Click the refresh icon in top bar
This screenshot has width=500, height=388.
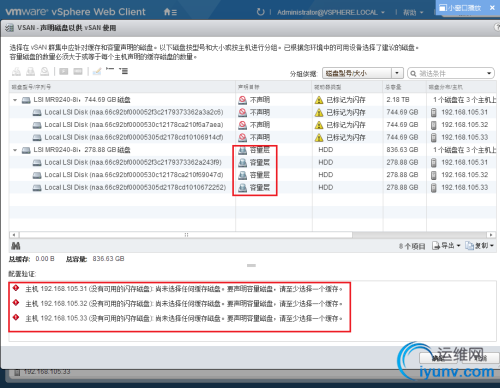[260, 12]
